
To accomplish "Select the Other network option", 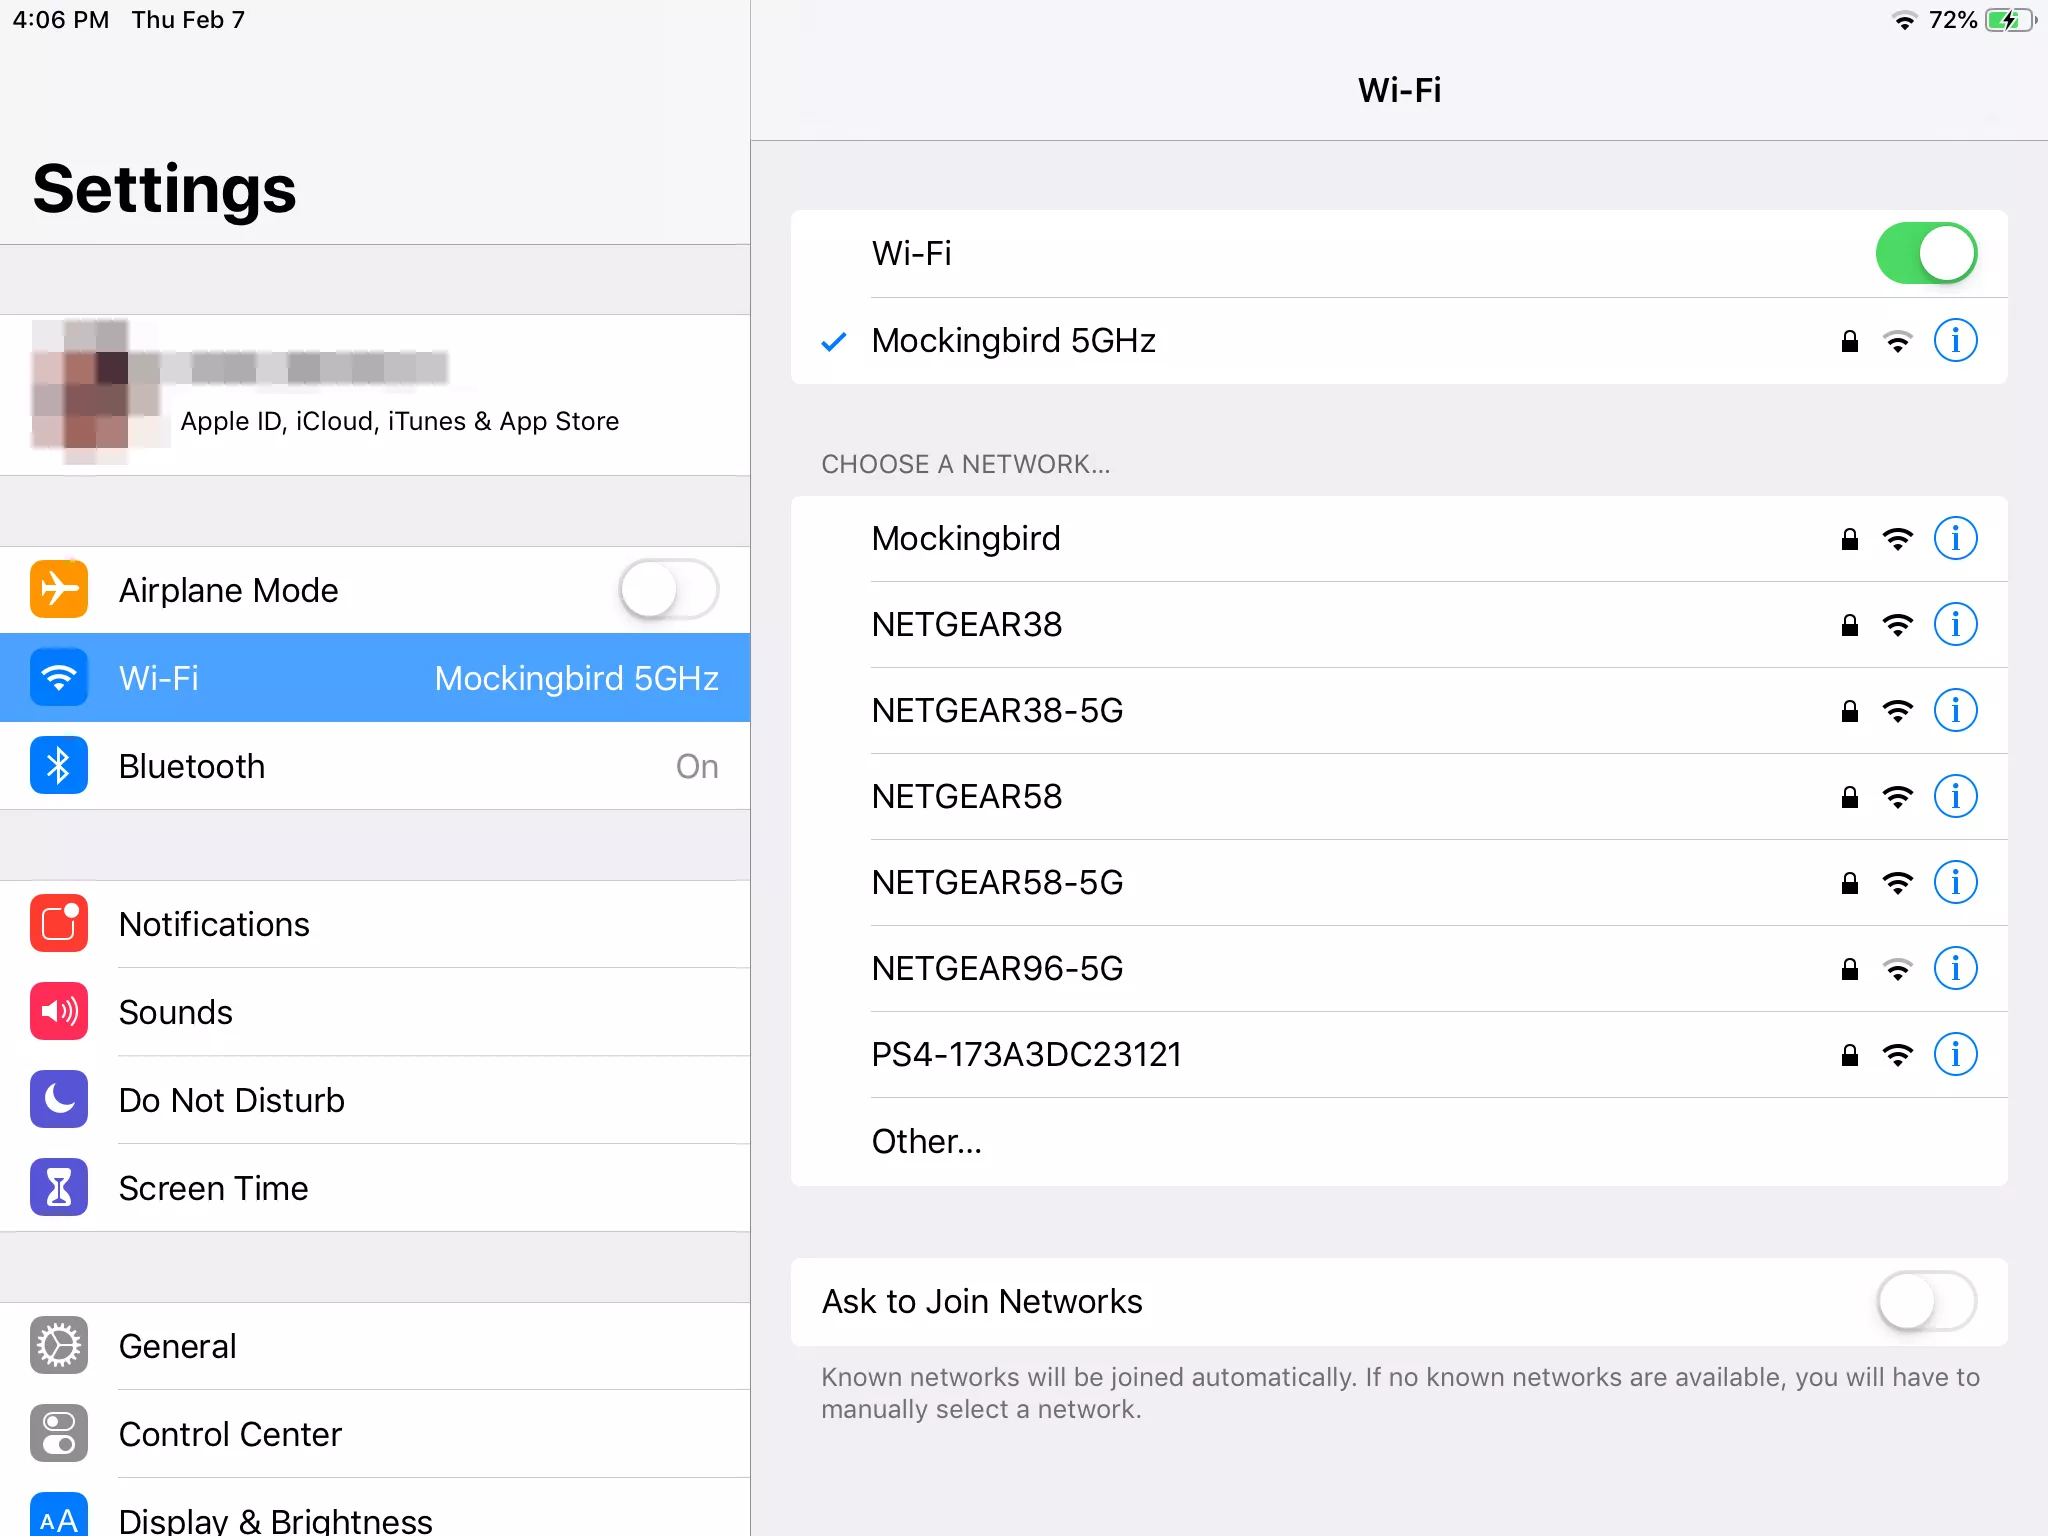I will [927, 1141].
